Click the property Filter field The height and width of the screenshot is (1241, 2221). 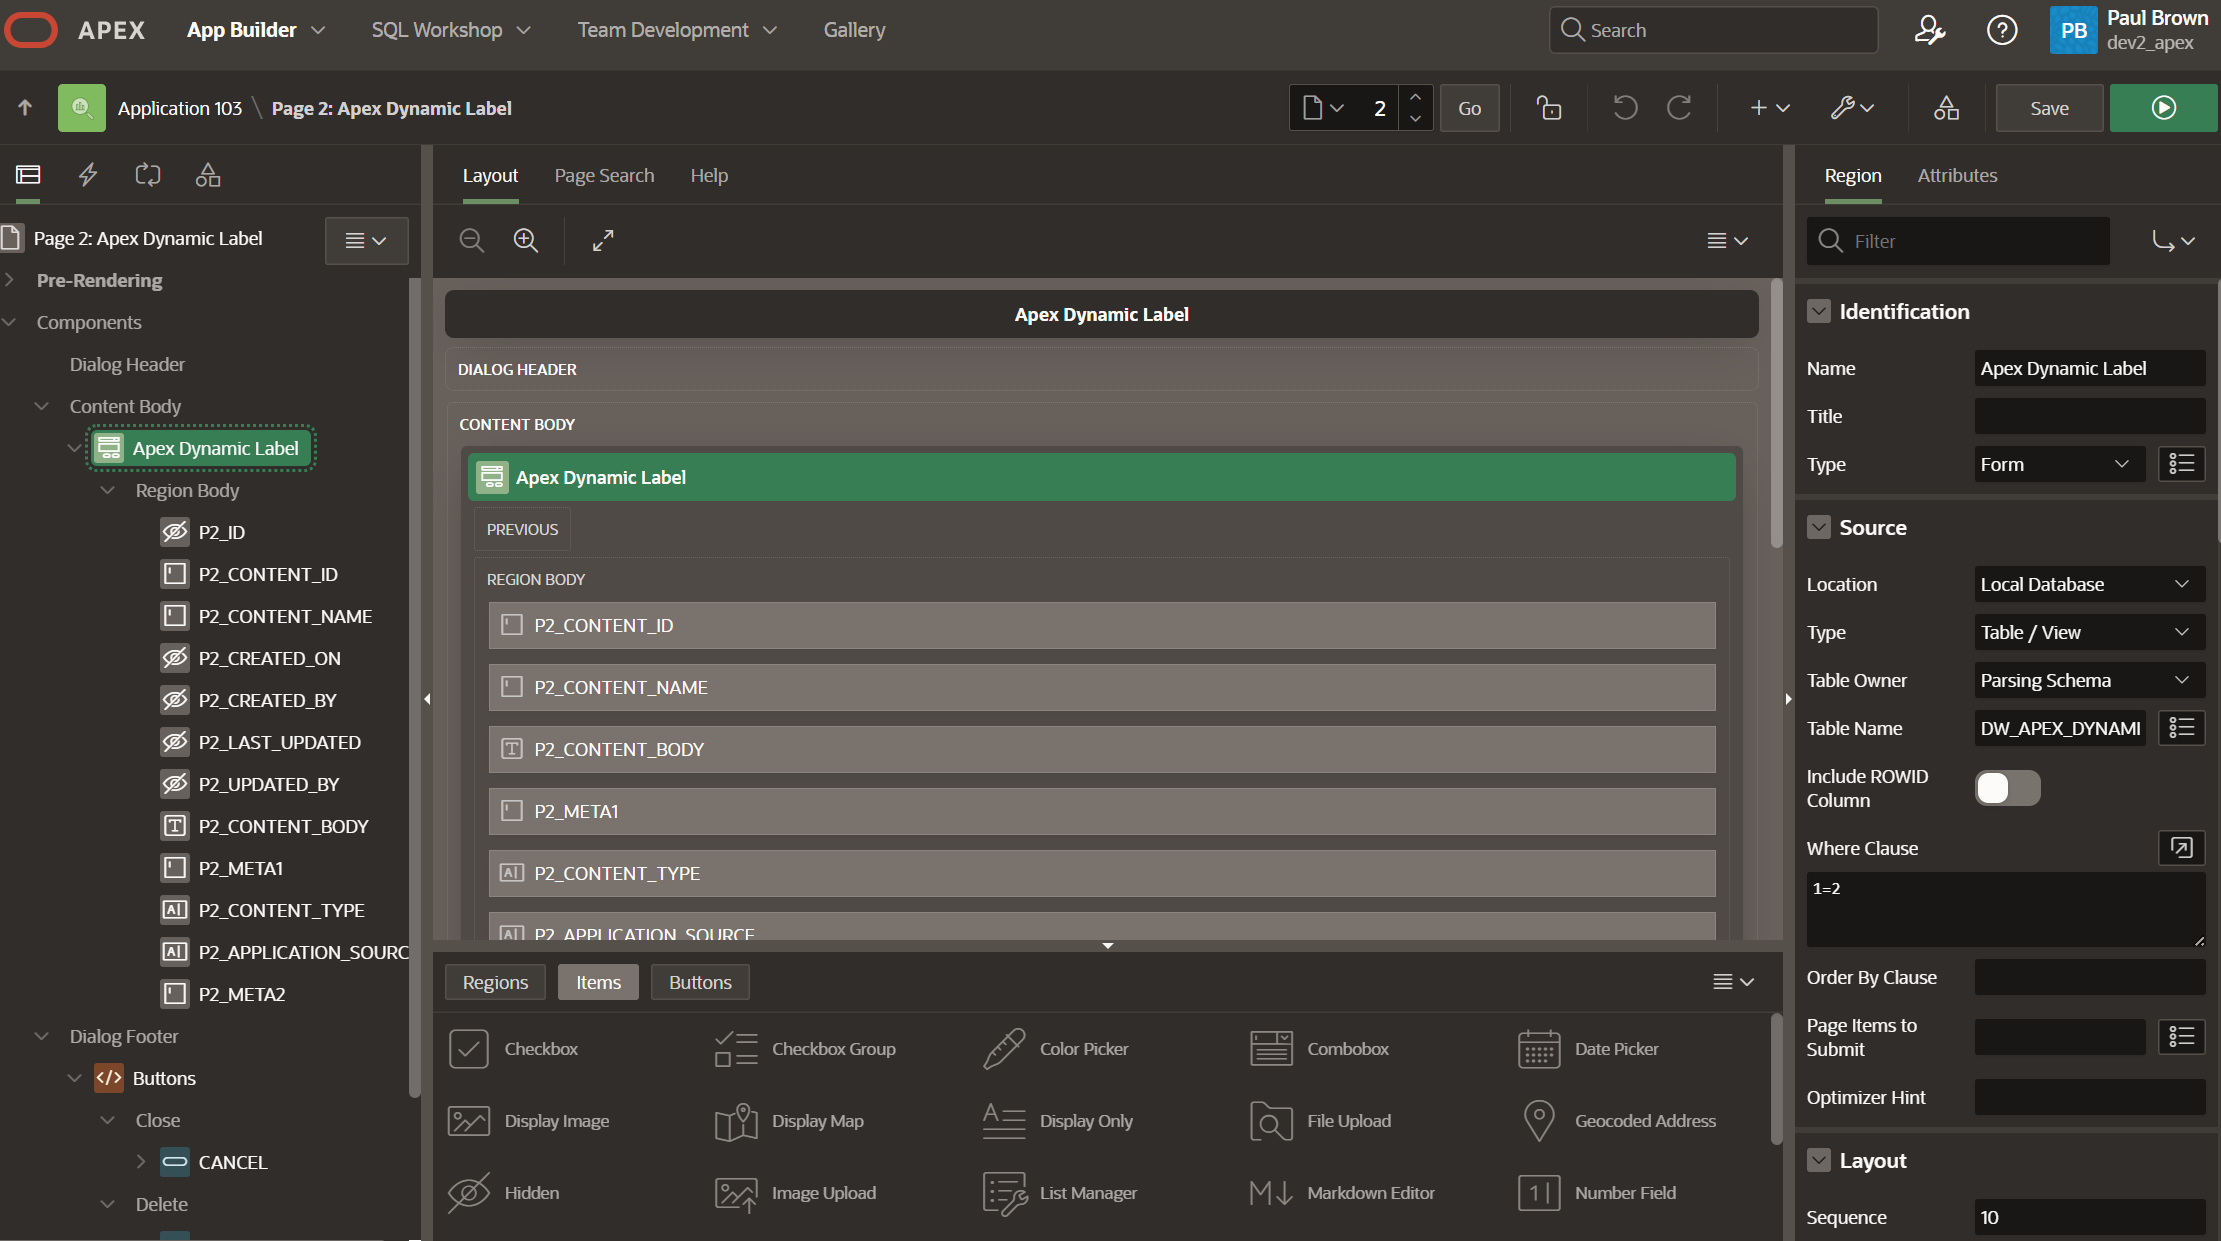1958,241
